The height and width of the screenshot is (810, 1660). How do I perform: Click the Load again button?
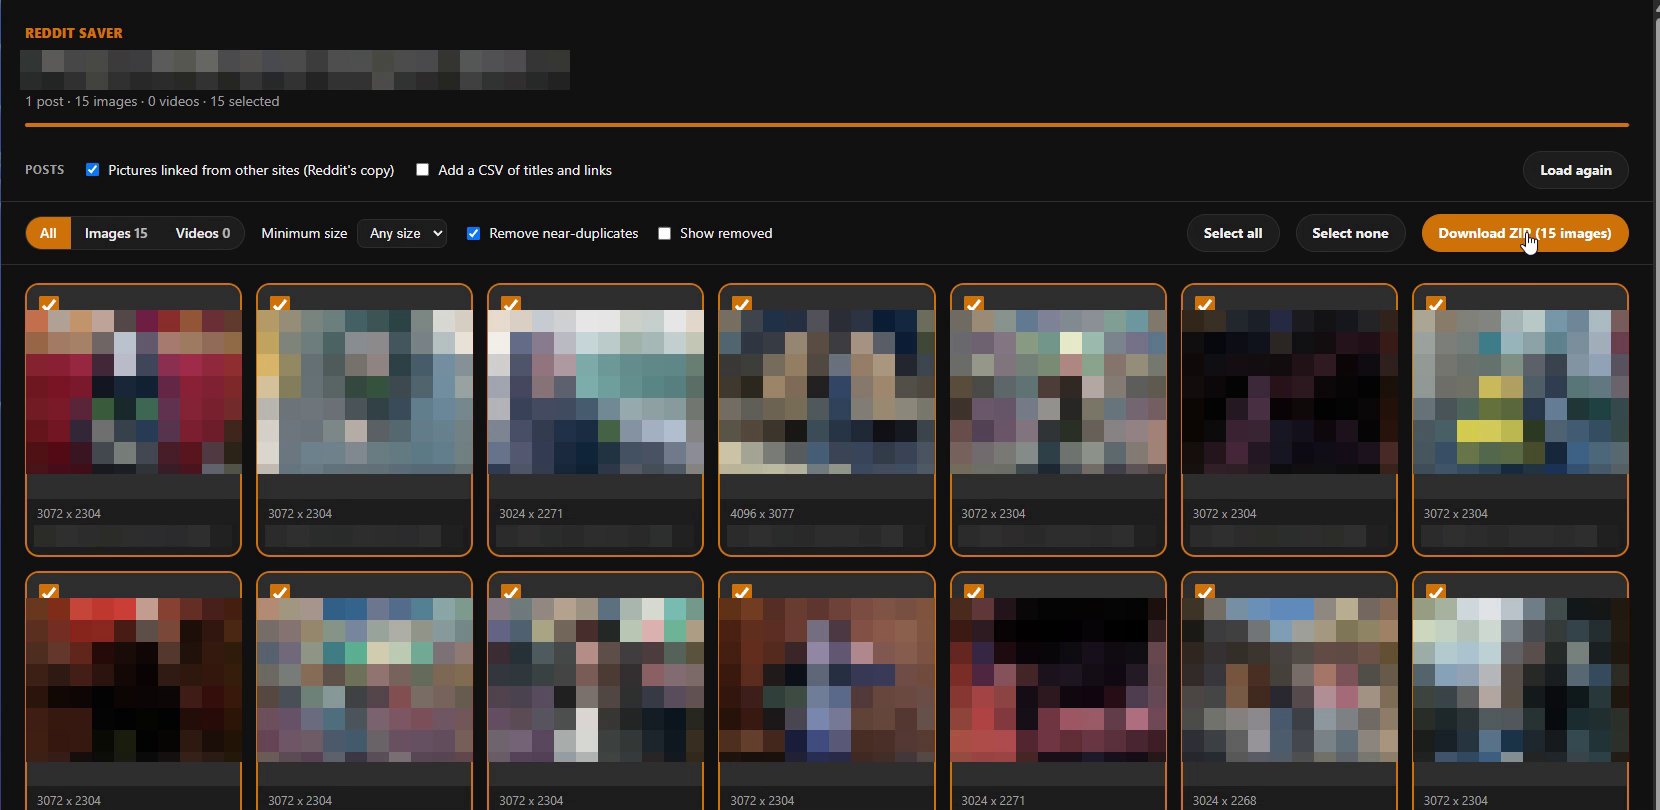pos(1576,170)
